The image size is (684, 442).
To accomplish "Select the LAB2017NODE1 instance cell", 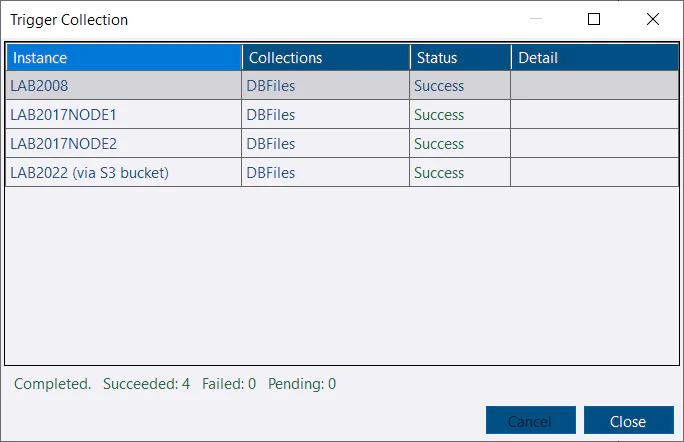I will coord(123,114).
